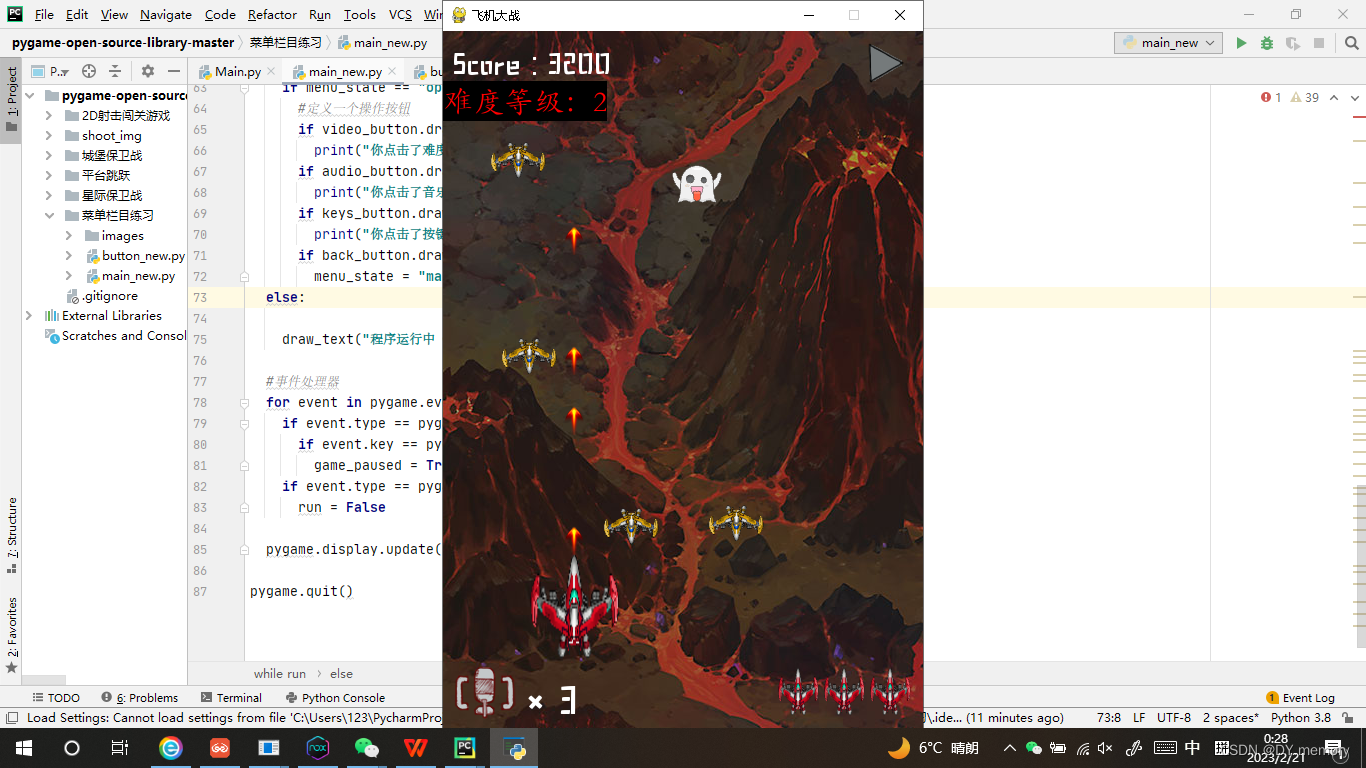The image size is (1366, 768).
Task: Start debugging with the bug icon
Action: click(1267, 43)
